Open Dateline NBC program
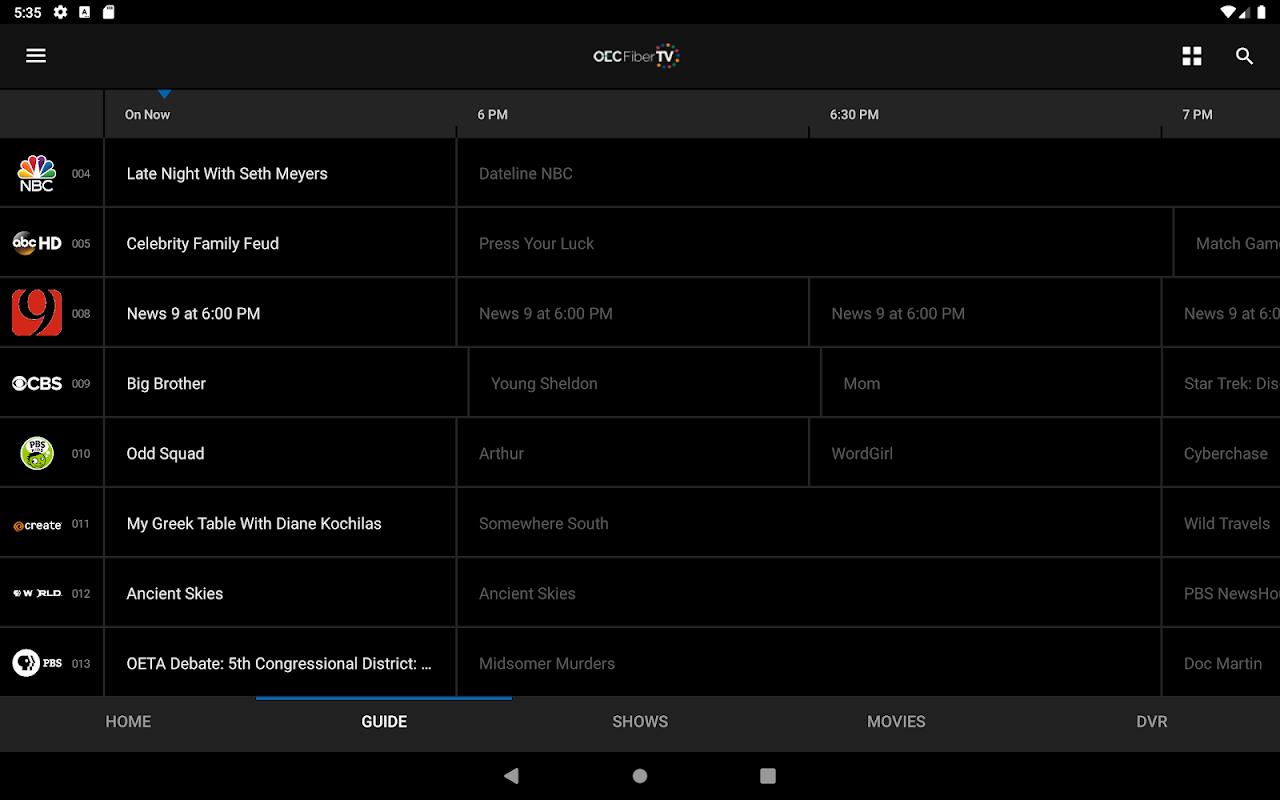The image size is (1280, 800). click(868, 173)
